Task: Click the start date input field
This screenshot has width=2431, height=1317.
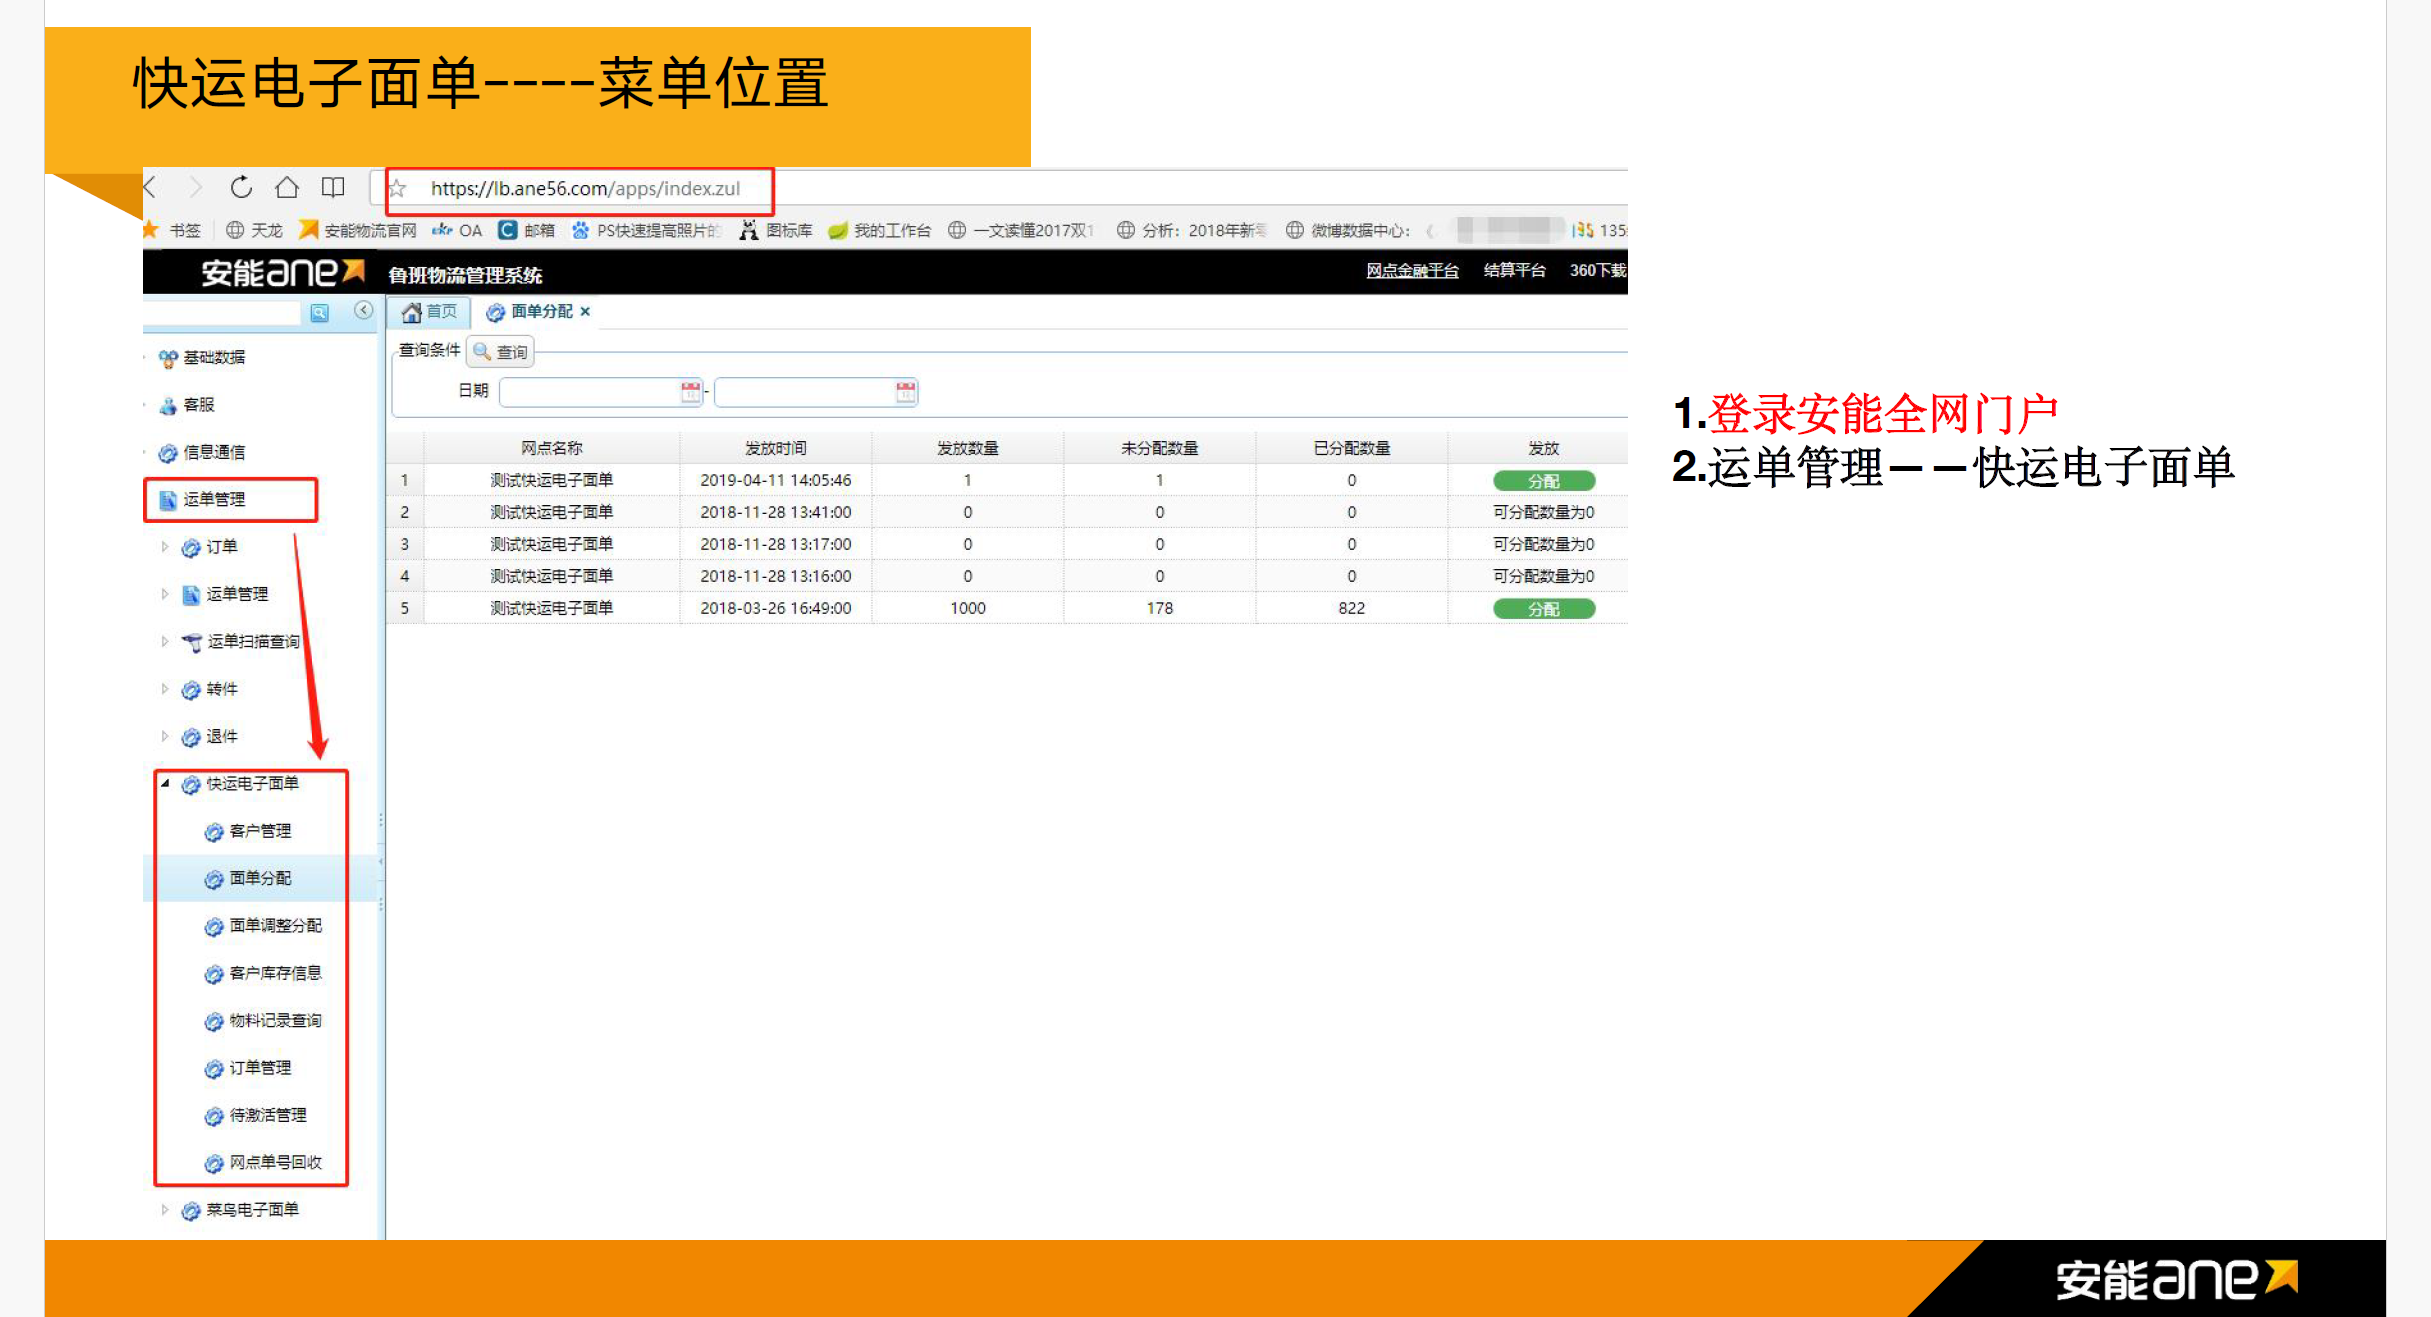Action: pos(590,392)
